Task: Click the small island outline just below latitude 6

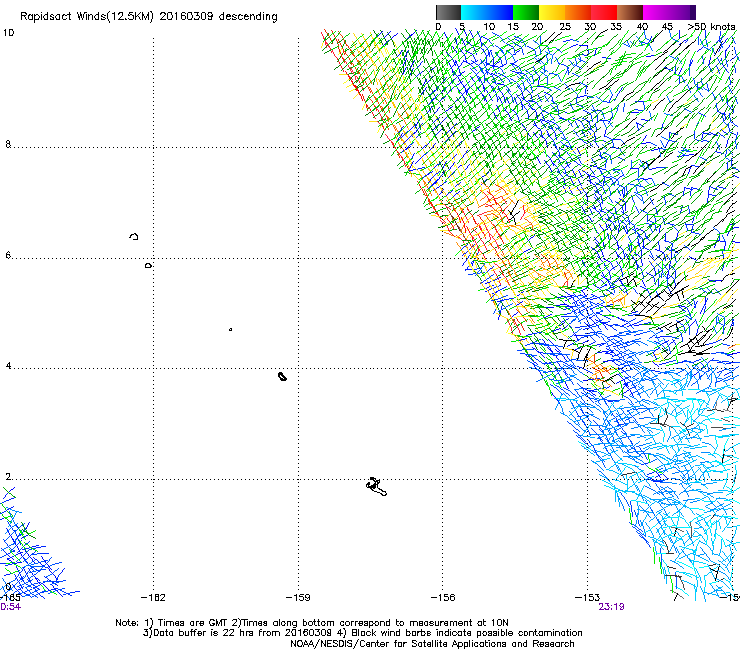Action: 149,266
